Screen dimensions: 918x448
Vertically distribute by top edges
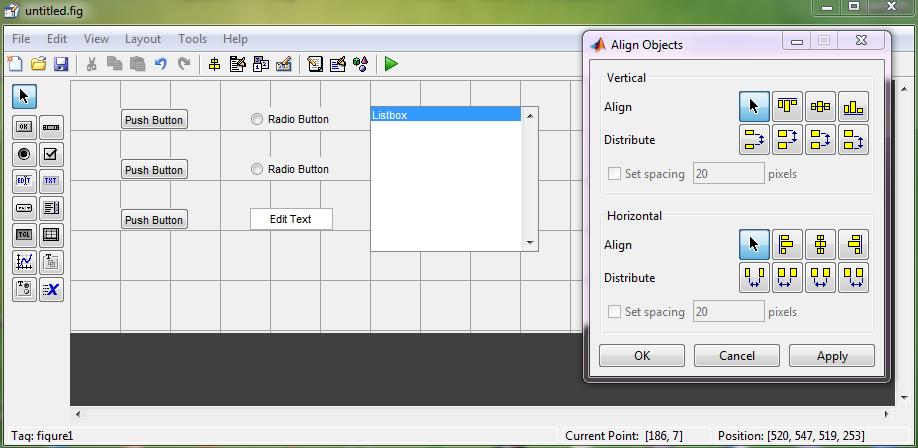[787, 139]
